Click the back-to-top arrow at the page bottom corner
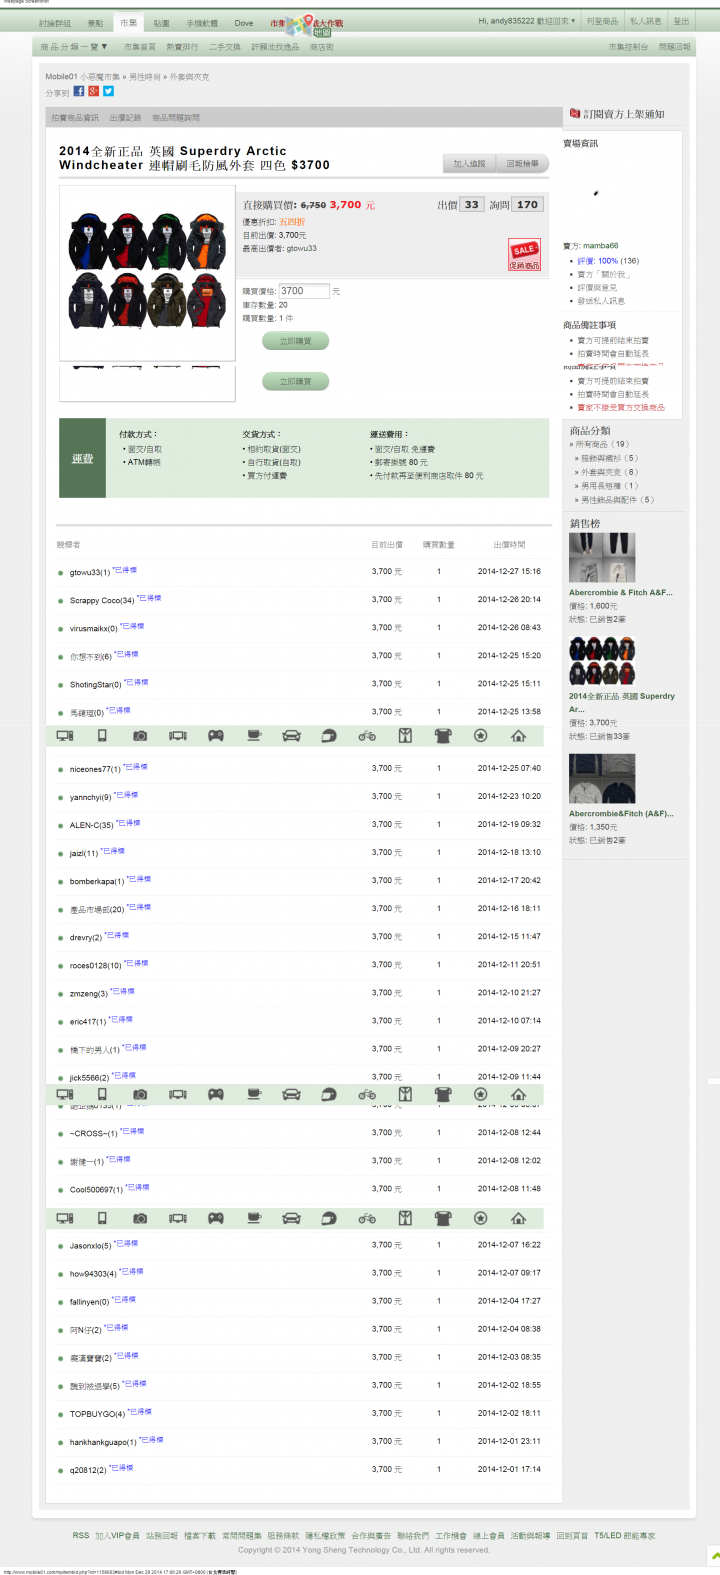The height and width of the screenshot is (1575, 720). pyautogui.click(x=714, y=1556)
